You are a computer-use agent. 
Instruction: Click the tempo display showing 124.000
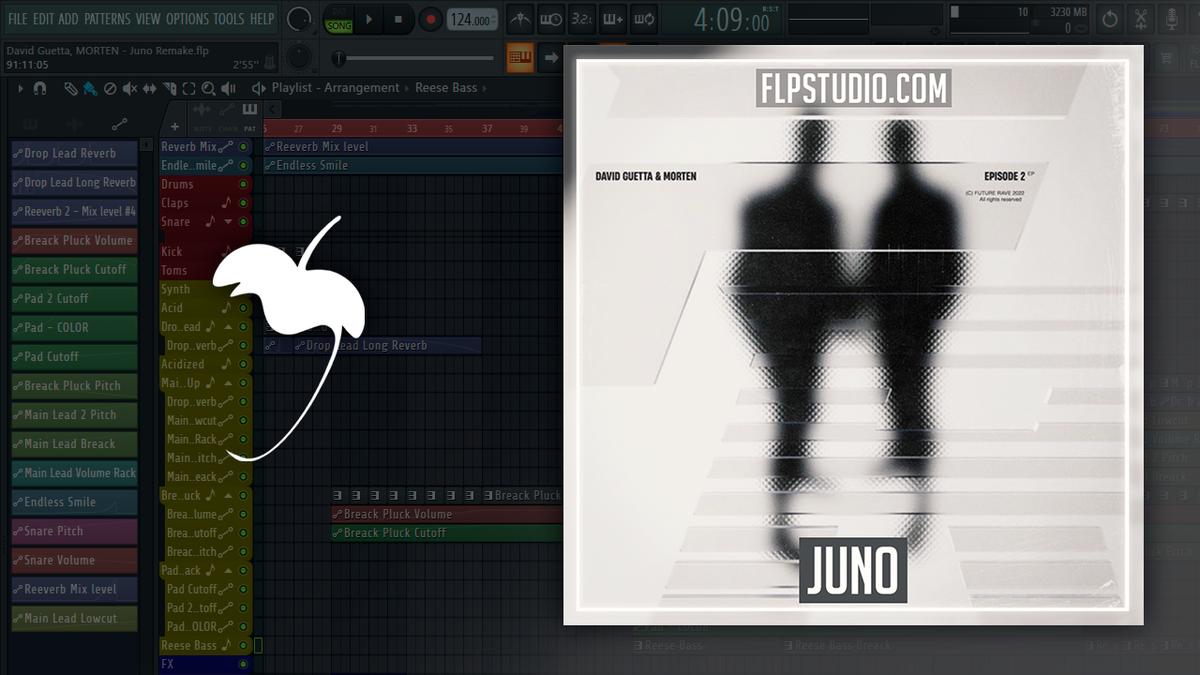tap(472, 18)
